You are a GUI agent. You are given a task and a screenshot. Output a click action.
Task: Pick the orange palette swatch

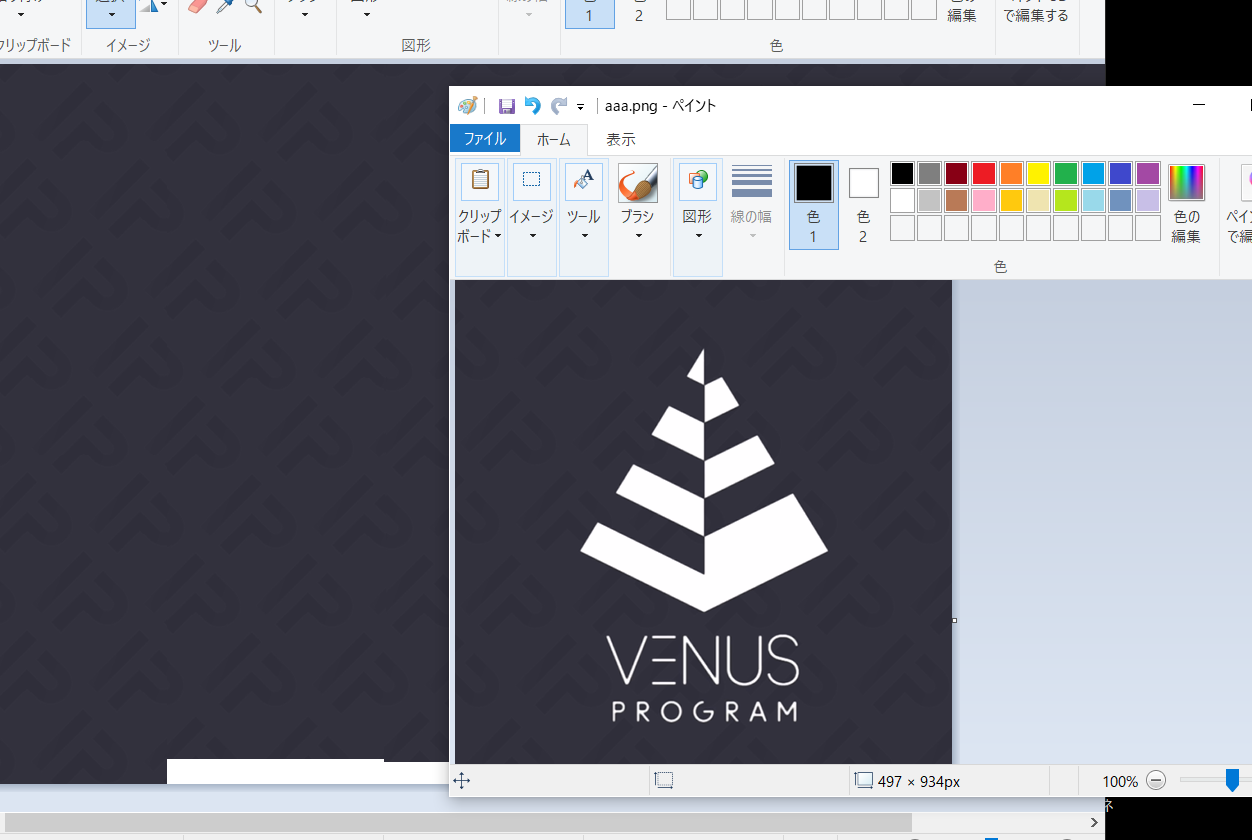[1011, 174]
